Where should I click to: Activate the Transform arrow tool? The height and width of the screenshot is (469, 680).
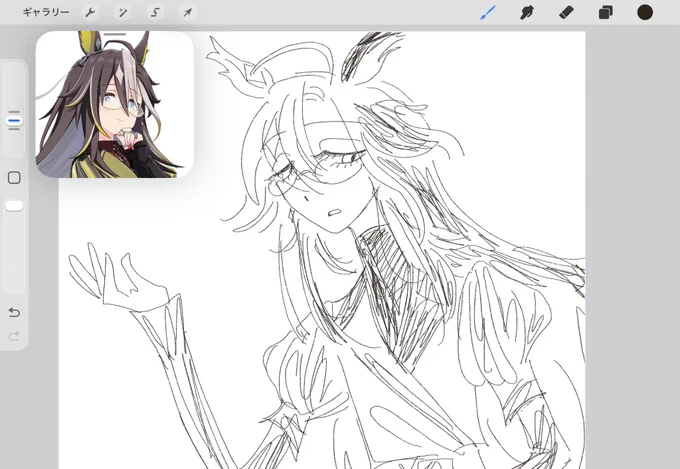(188, 12)
